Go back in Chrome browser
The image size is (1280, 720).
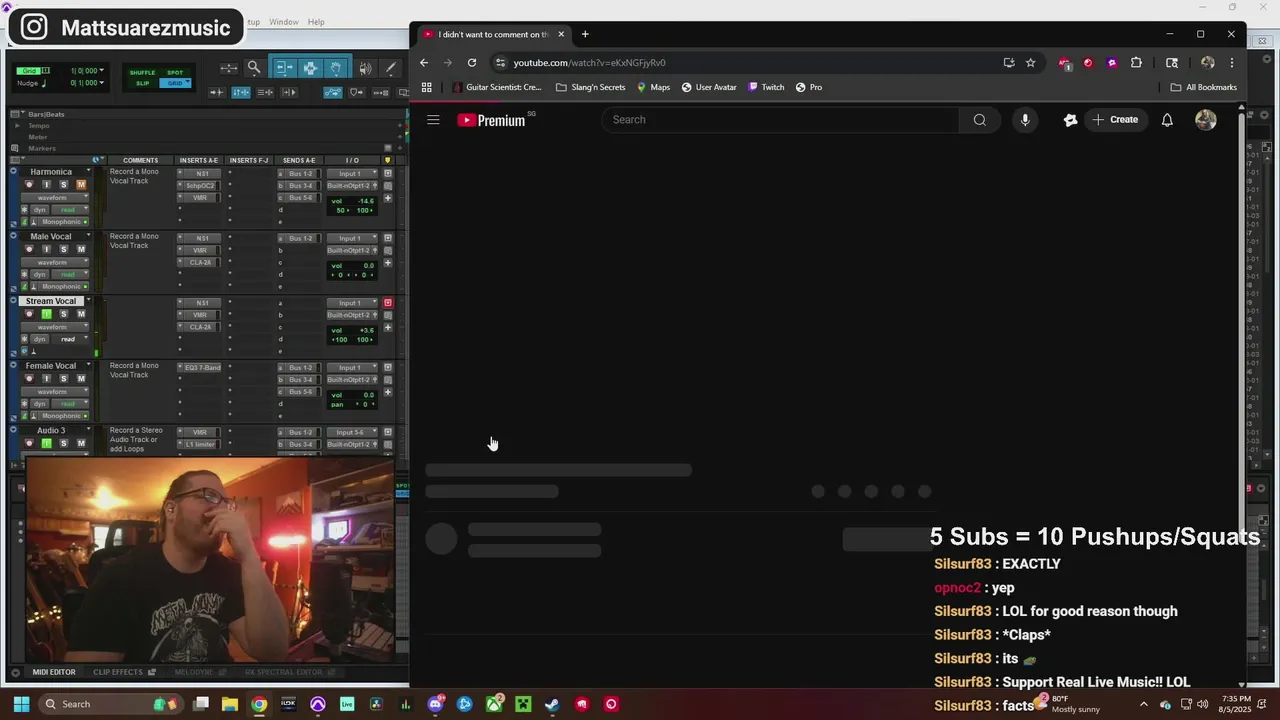pyautogui.click(x=424, y=62)
